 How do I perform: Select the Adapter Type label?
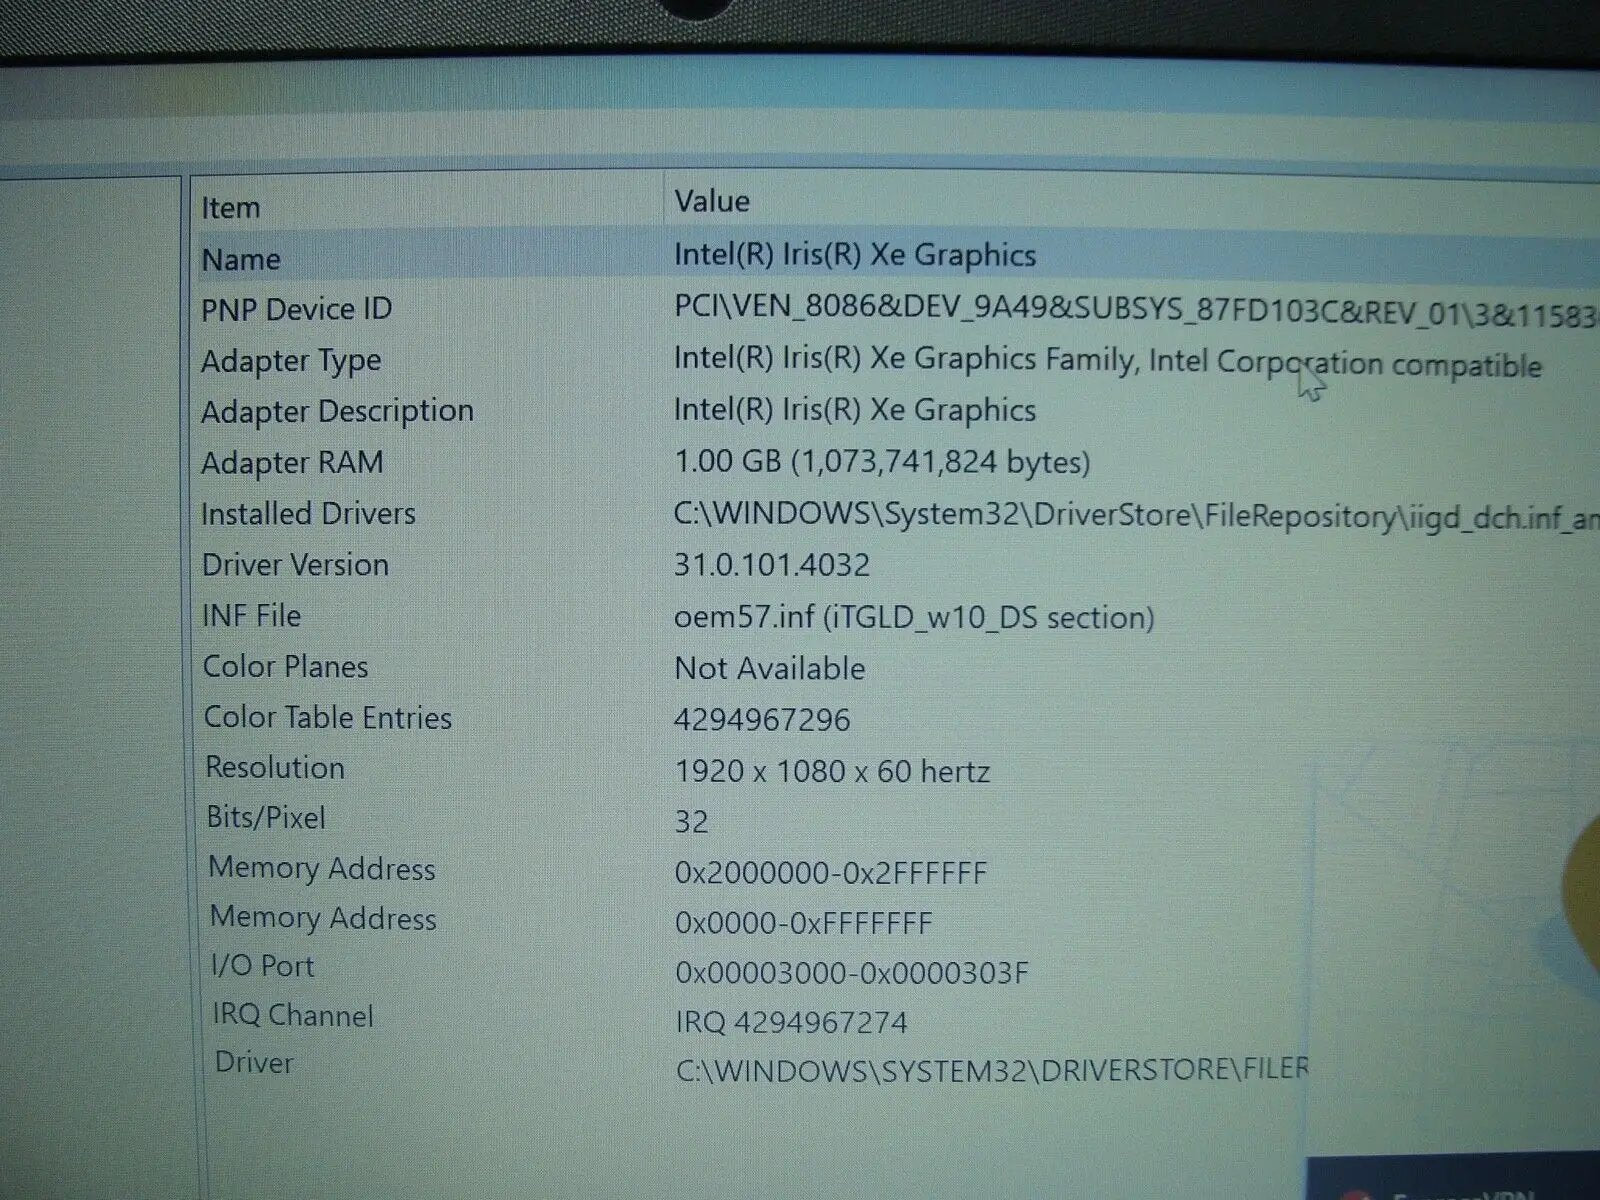pos(291,362)
